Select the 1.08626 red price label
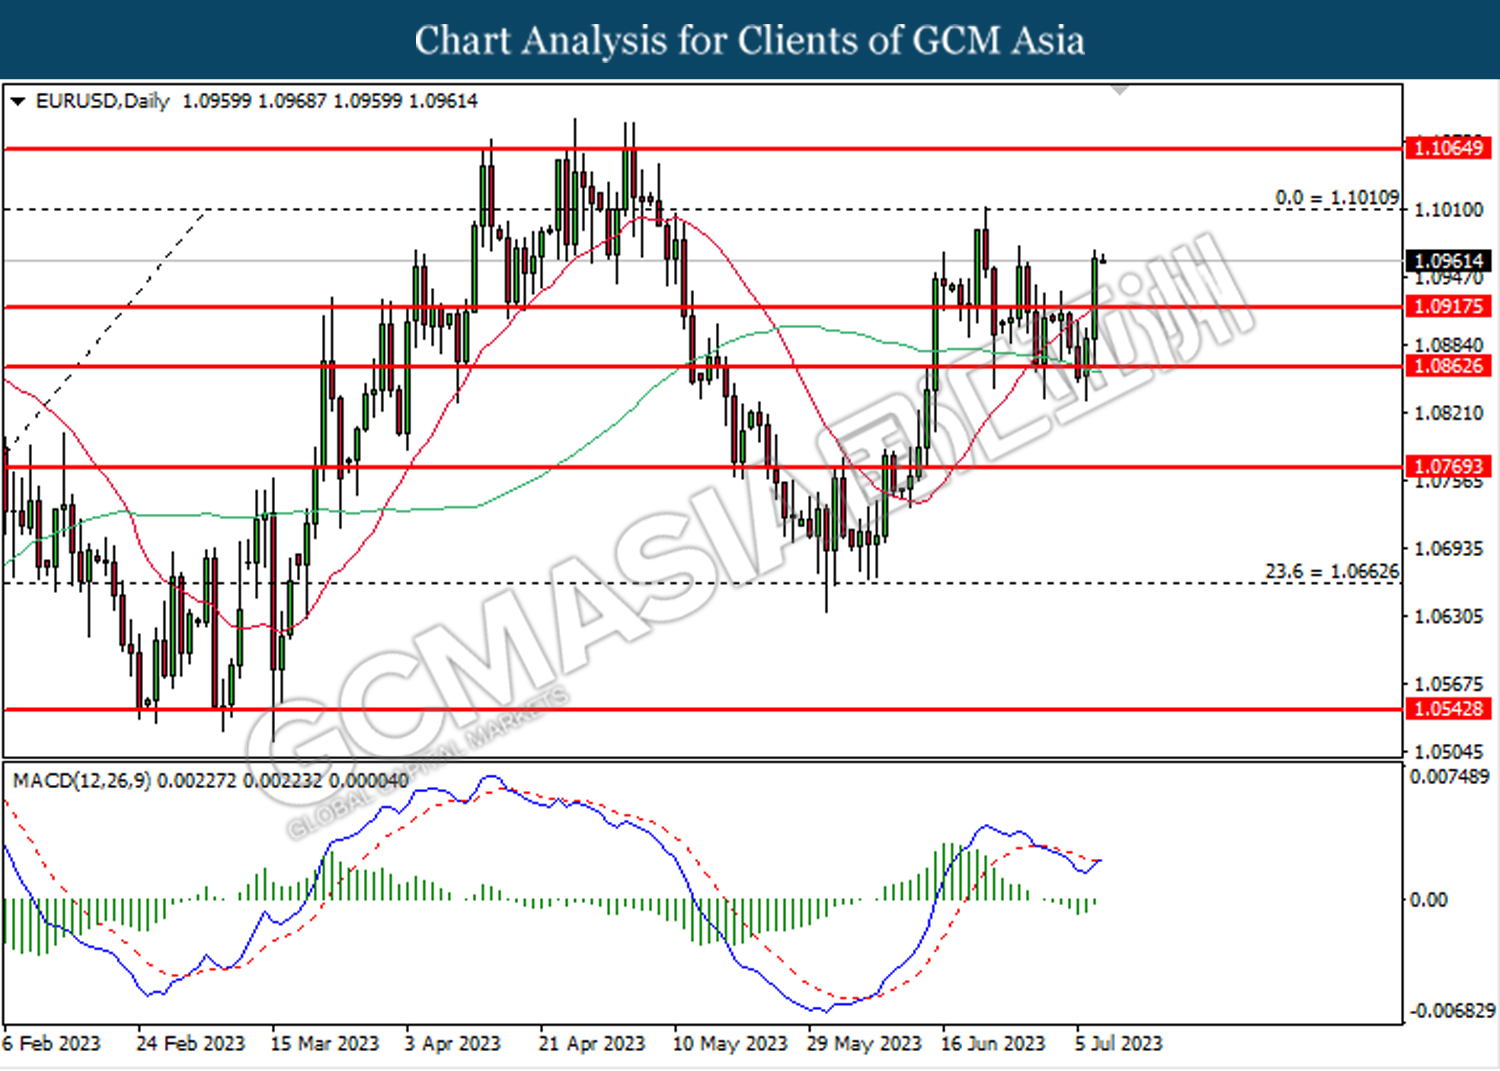Viewport: 1500px width, 1071px height. click(x=1449, y=366)
